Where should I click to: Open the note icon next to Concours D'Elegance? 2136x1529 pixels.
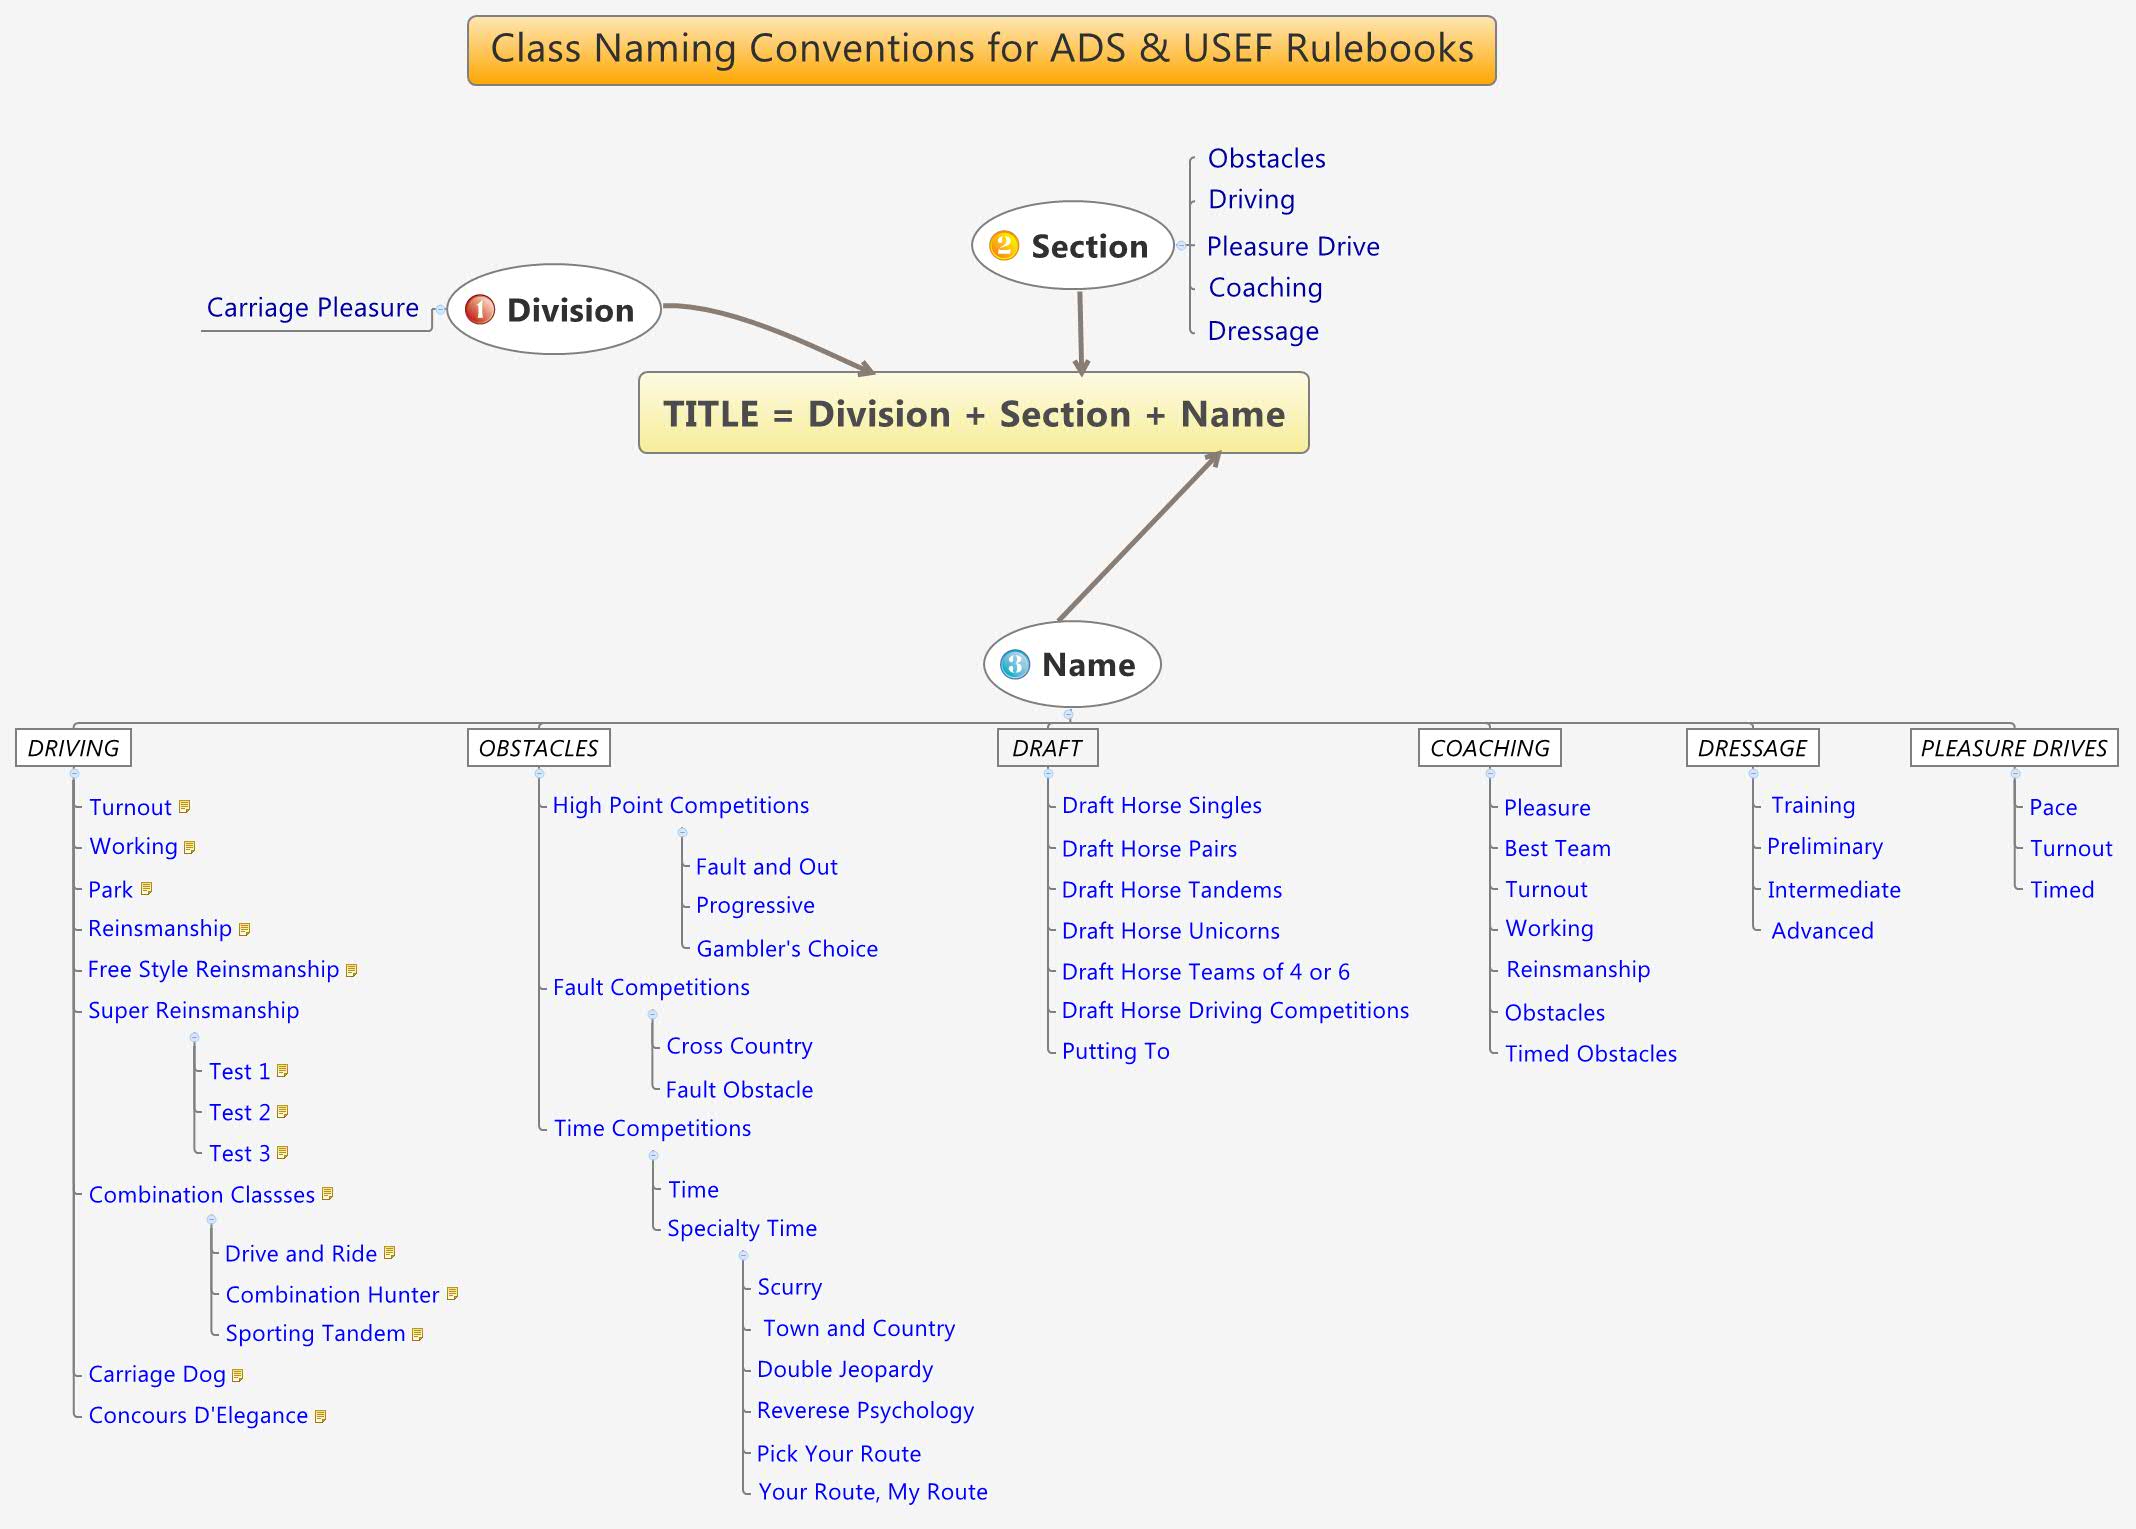(x=320, y=1416)
